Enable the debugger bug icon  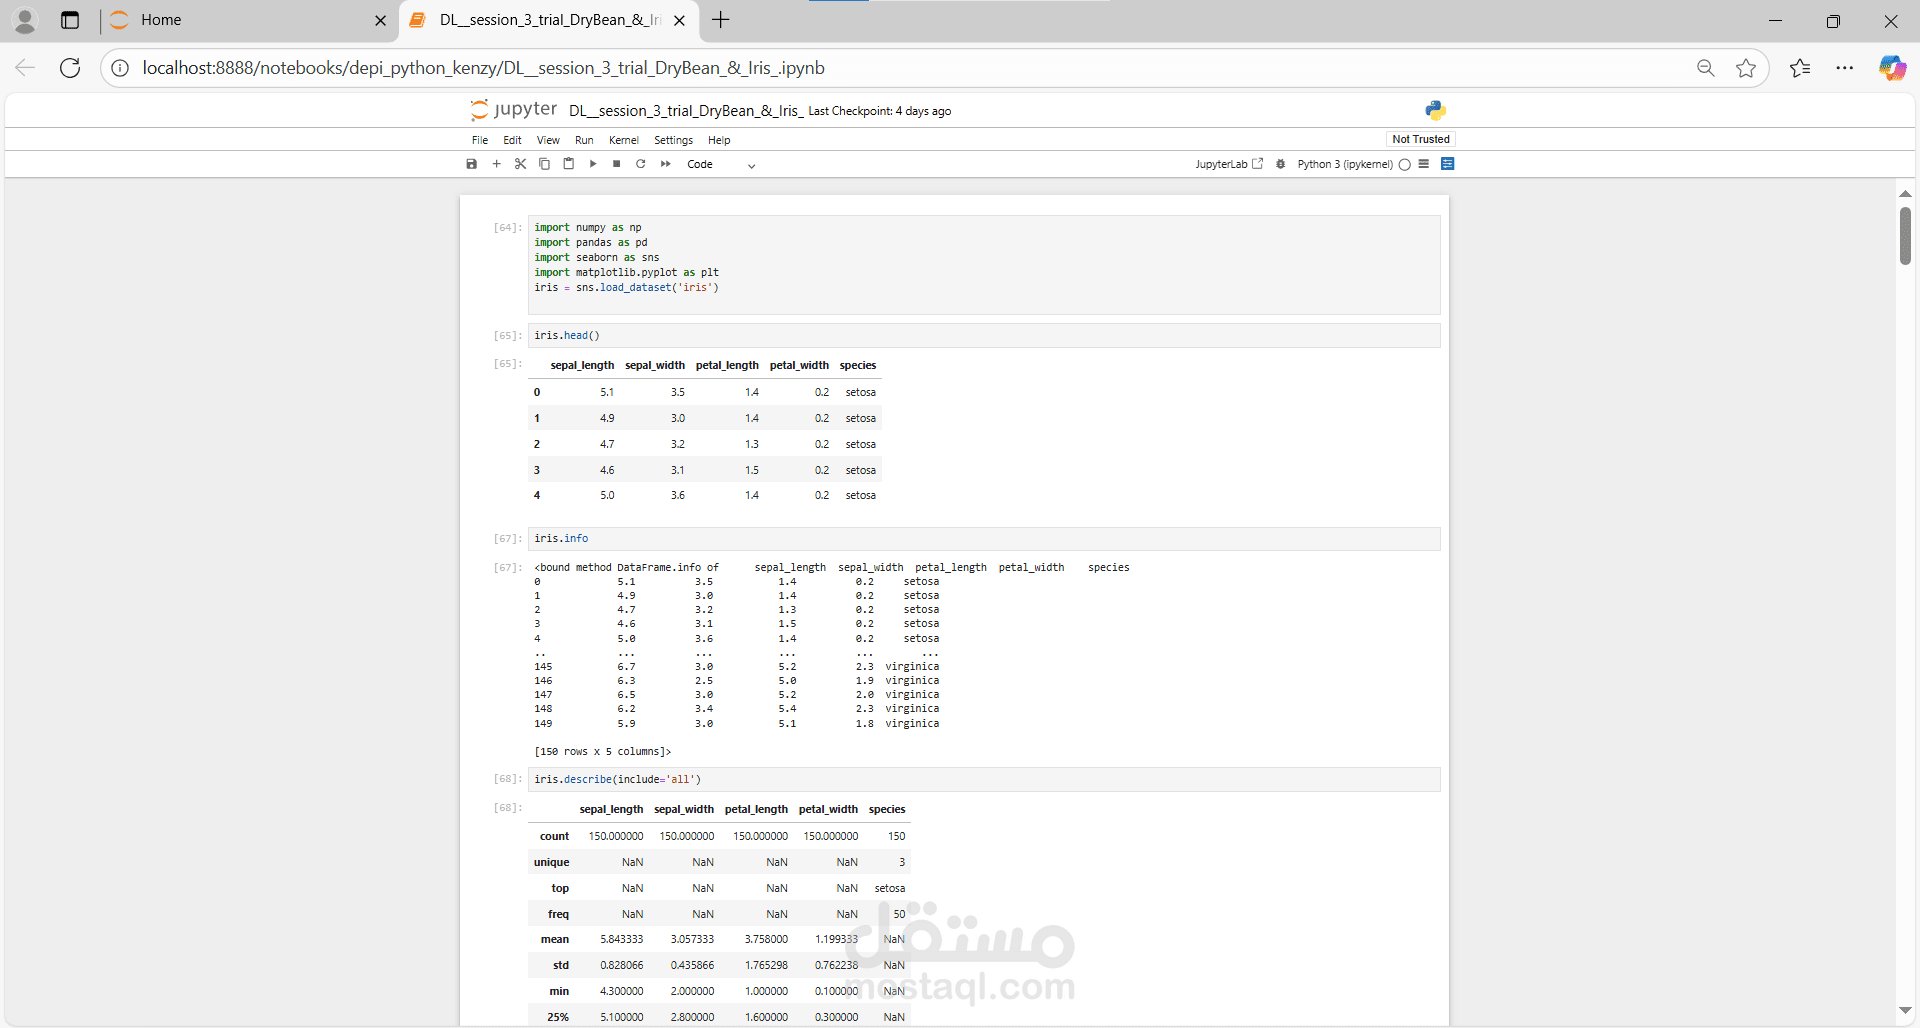pos(1280,164)
